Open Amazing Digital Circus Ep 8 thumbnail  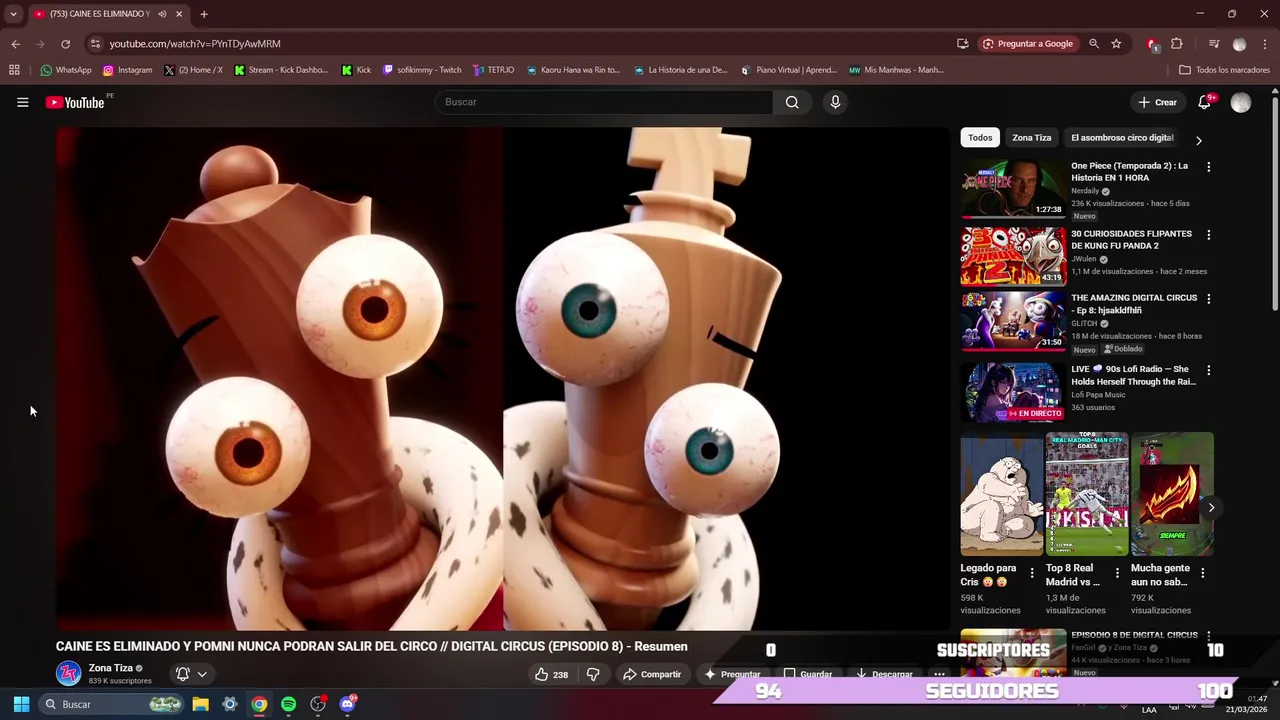pyautogui.click(x=1013, y=321)
